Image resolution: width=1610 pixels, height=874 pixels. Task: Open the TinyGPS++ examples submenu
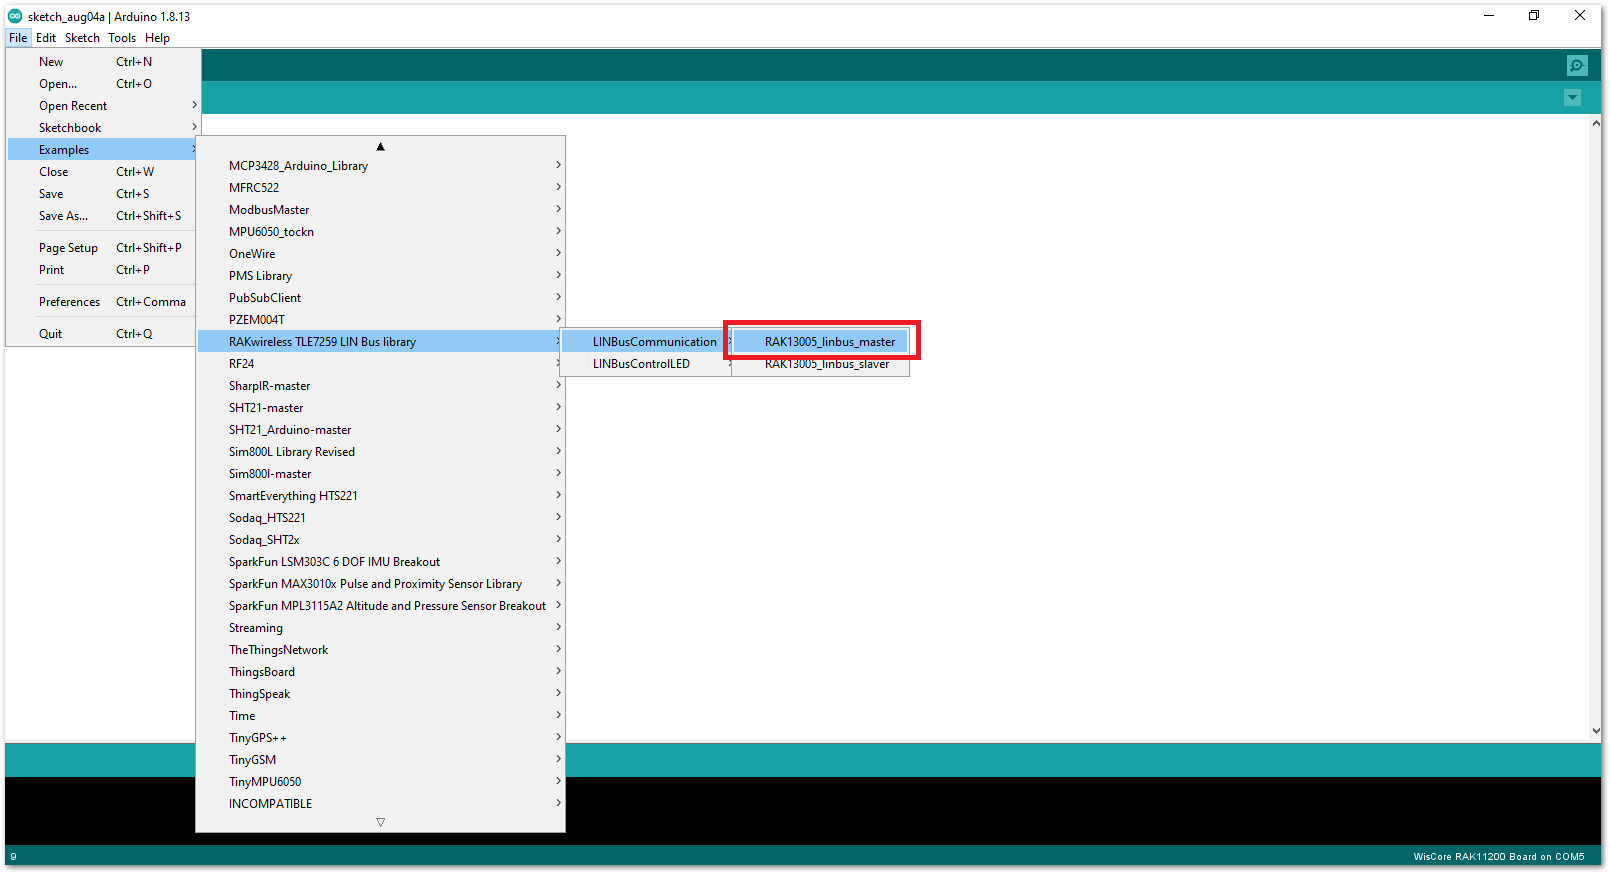381,738
